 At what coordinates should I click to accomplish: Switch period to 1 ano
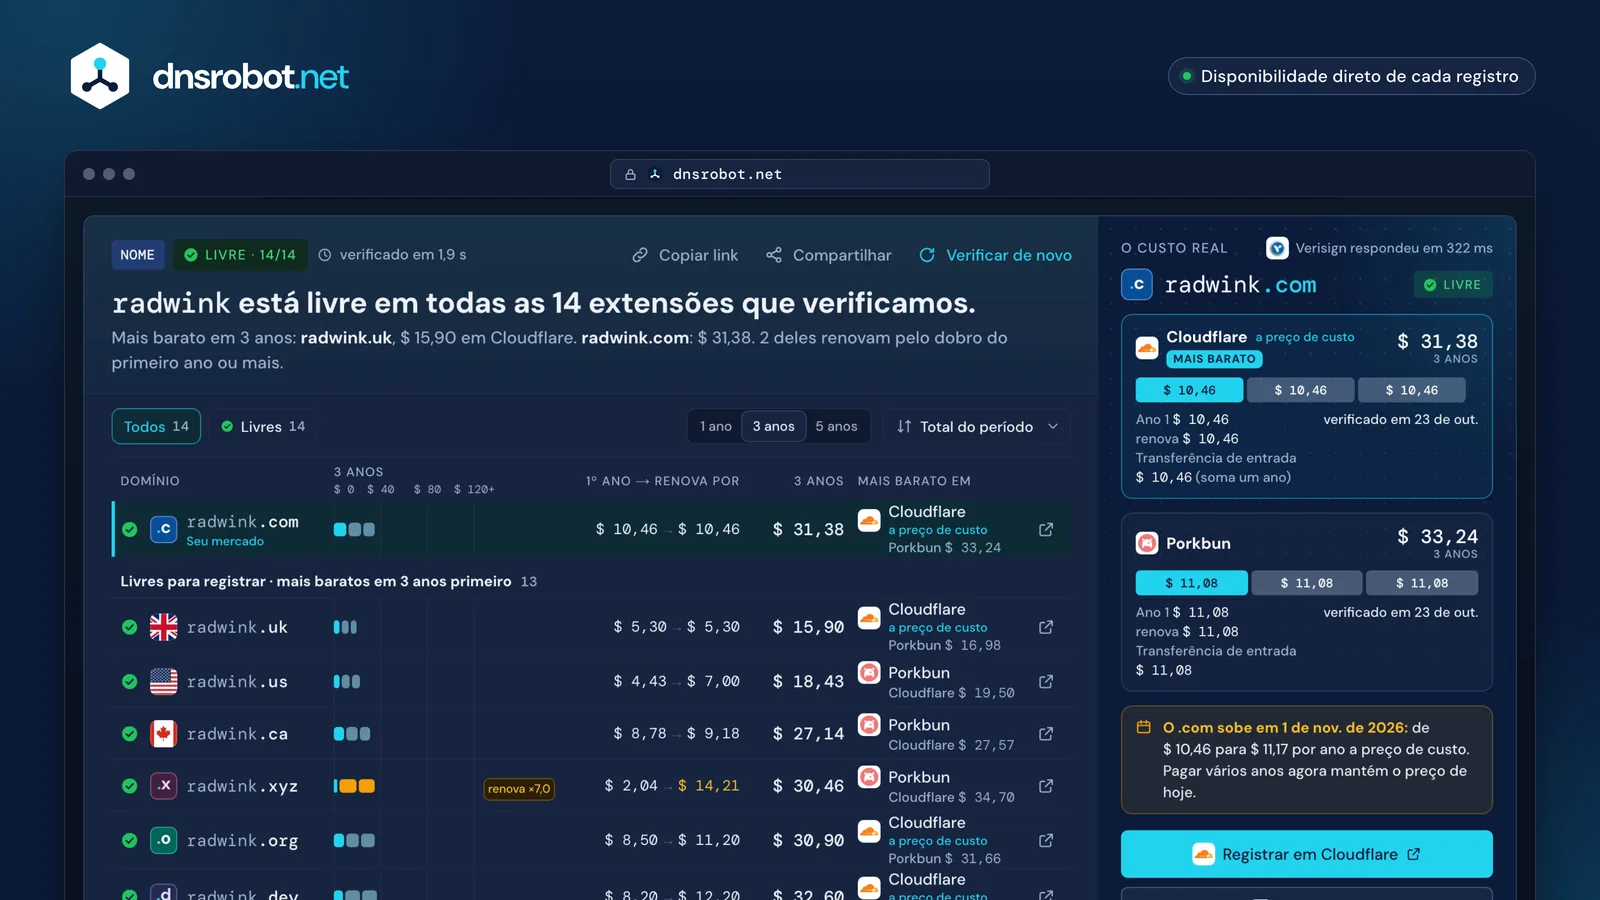[x=715, y=426]
